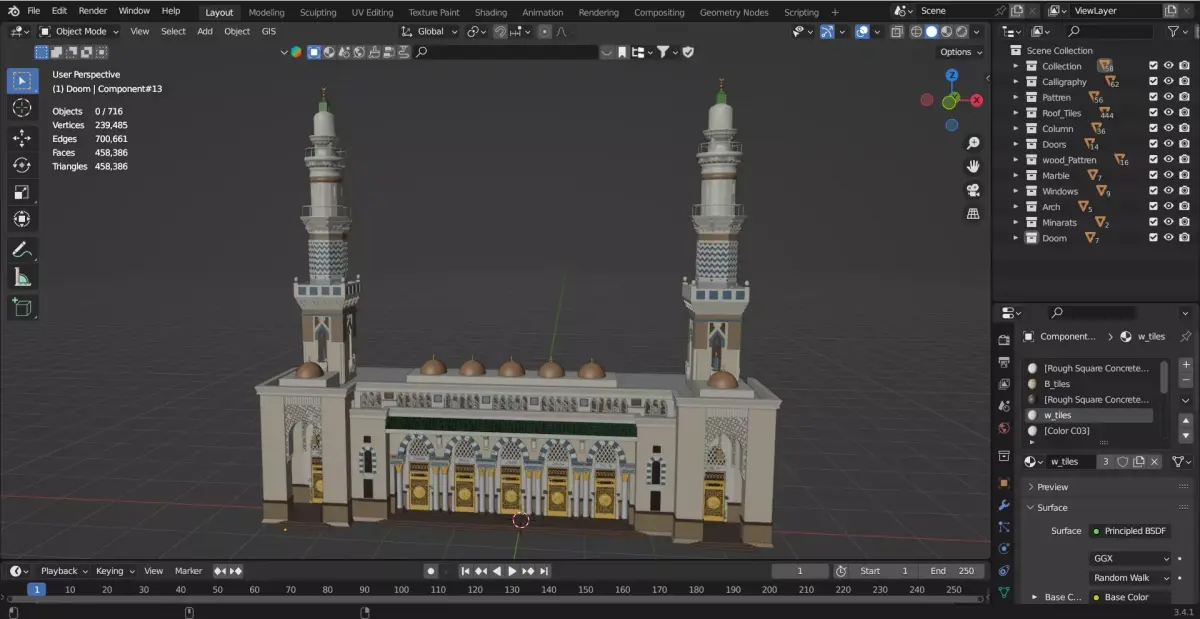
Task: Open the GGX distribution dropdown
Action: pyautogui.click(x=1130, y=558)
